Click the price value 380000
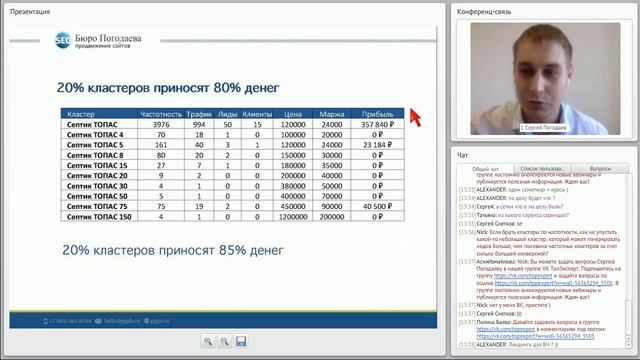 point(293,186)
